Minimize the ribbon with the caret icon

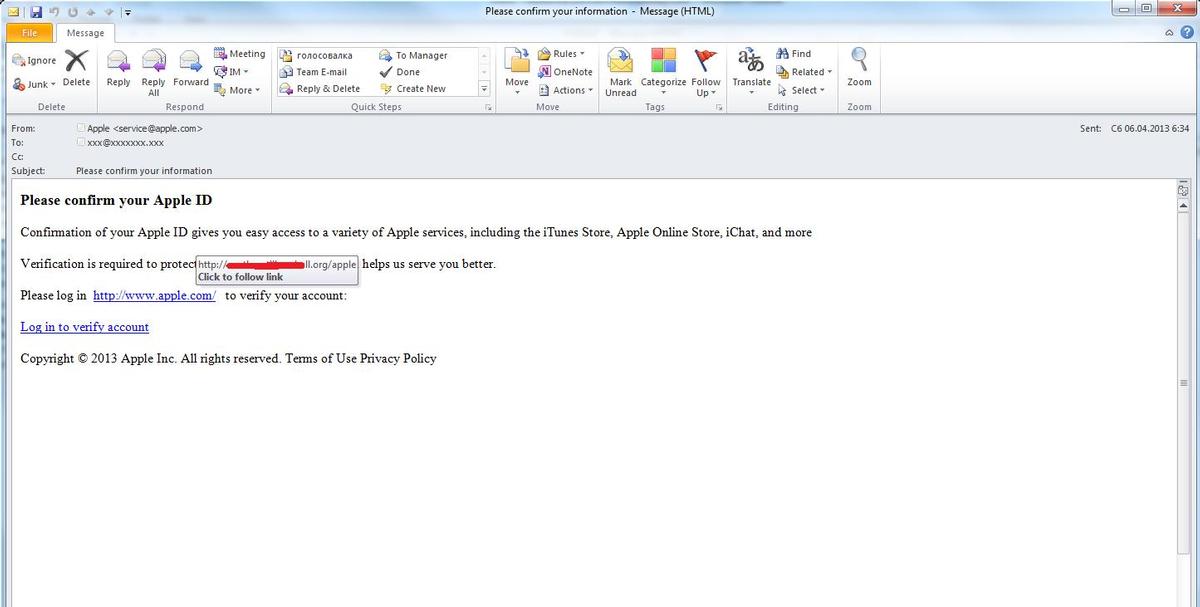(x=1170, y=33)
